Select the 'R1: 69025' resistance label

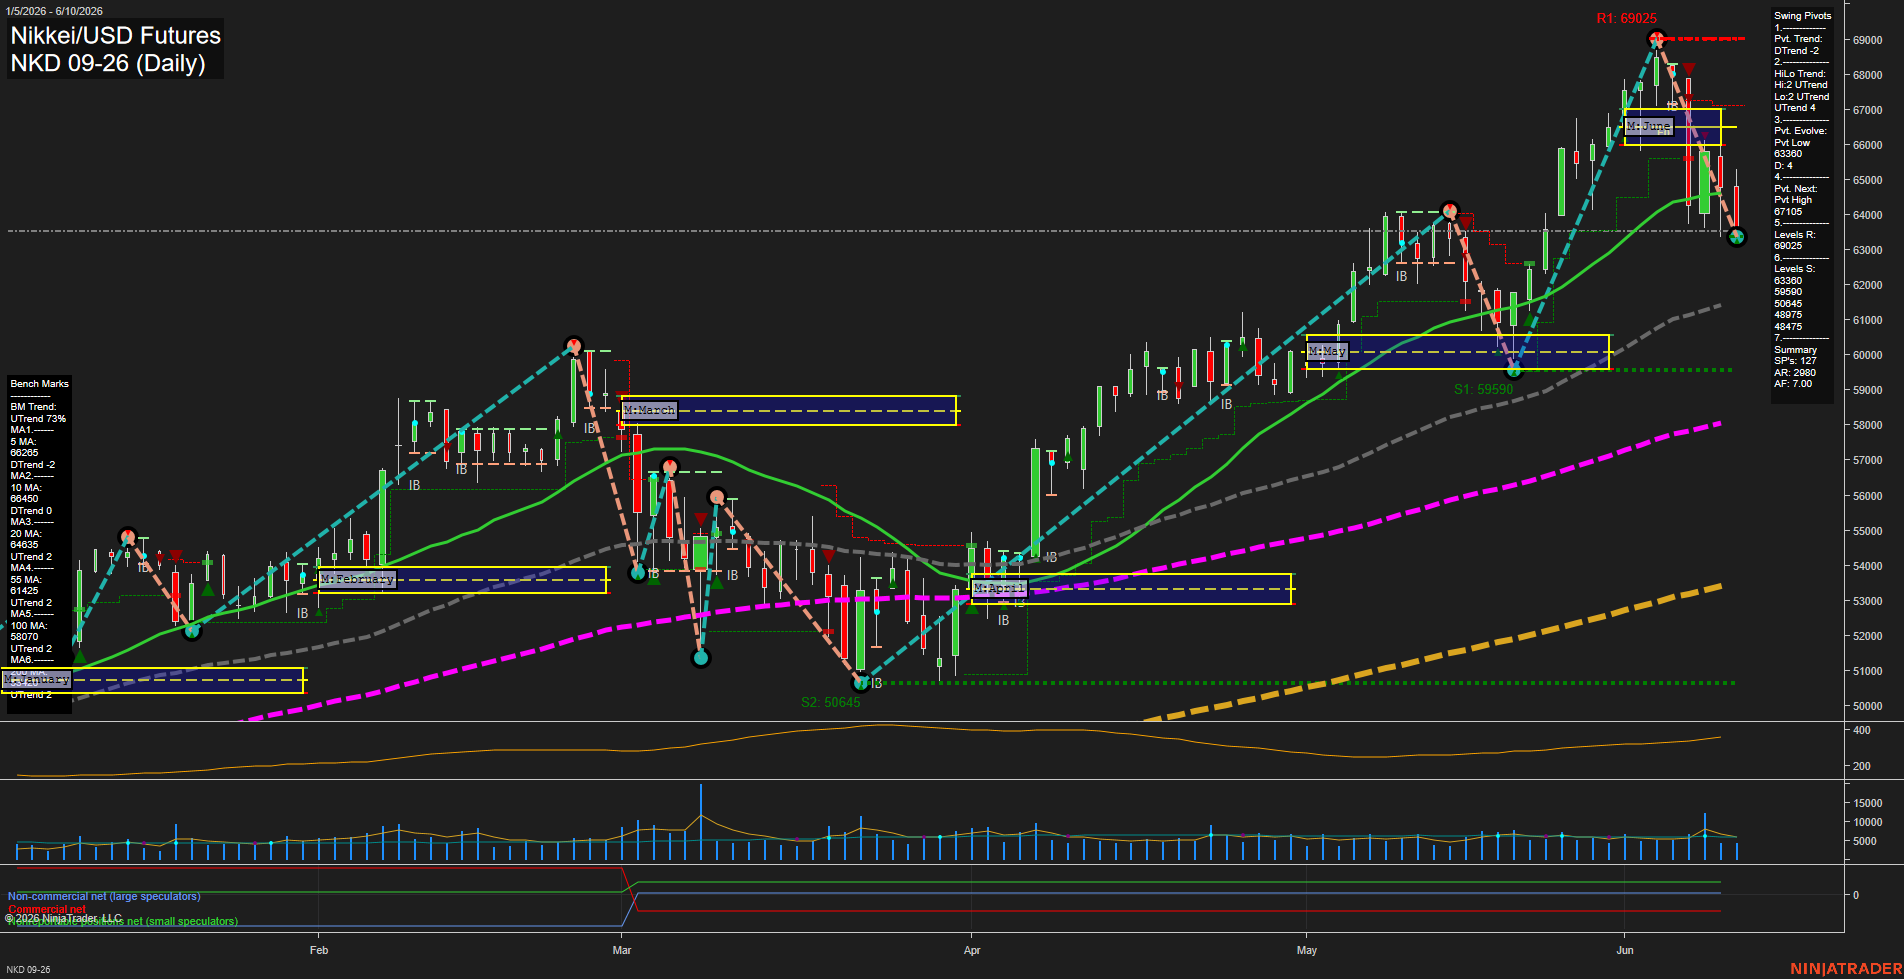coord(1626,19)
